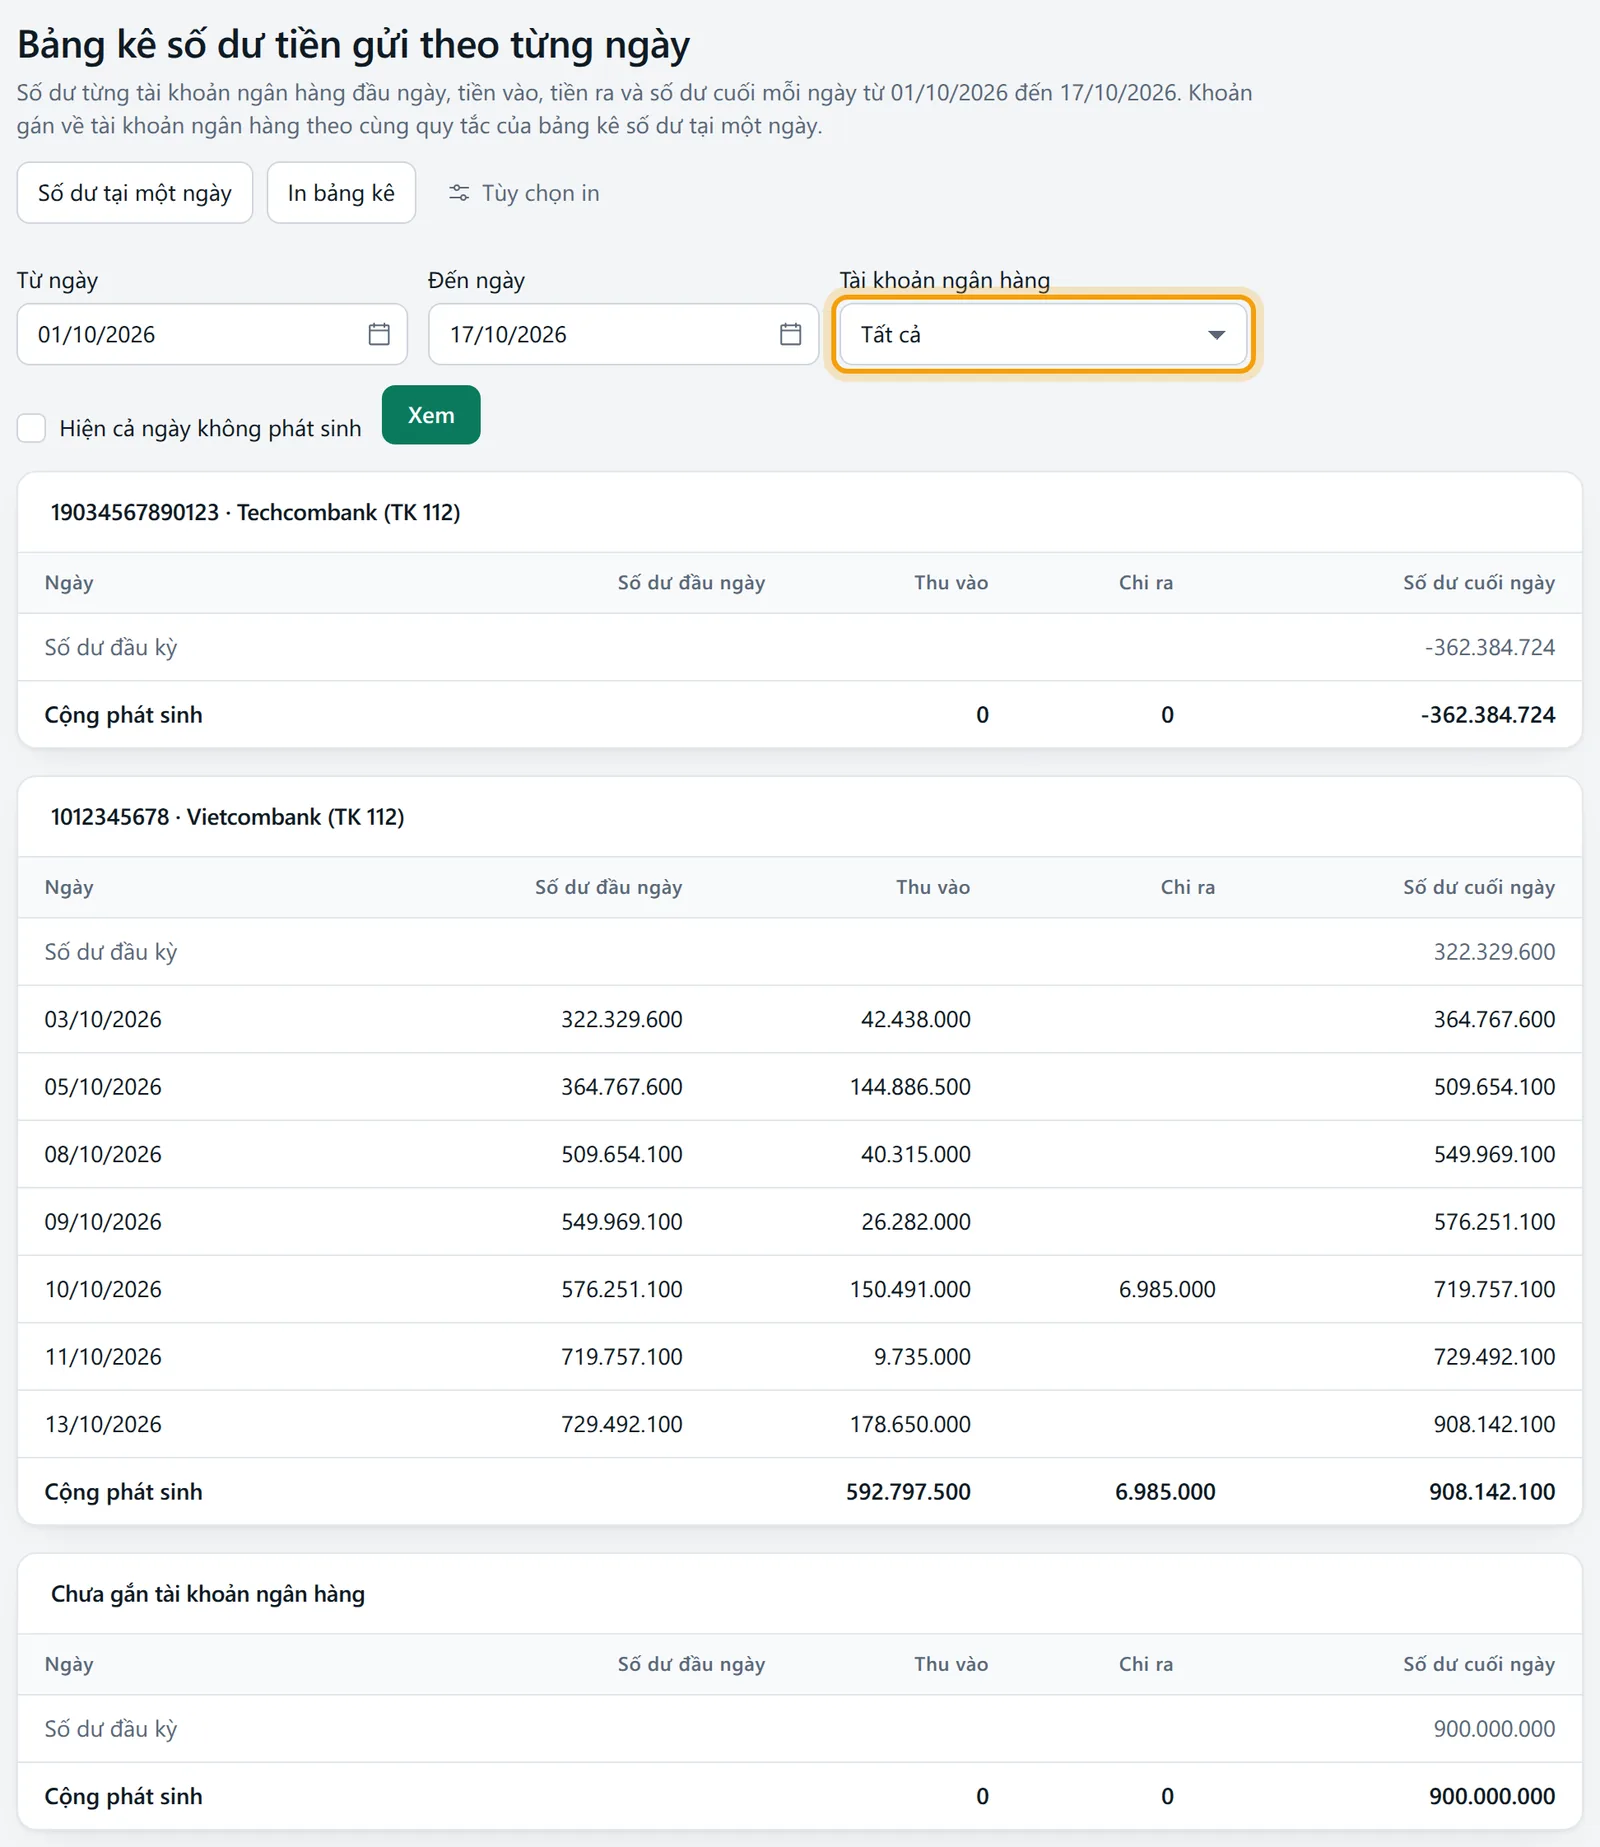Click Thu vào value 26.282.000
The image size is (1600, 1847).
point(916,1222)
